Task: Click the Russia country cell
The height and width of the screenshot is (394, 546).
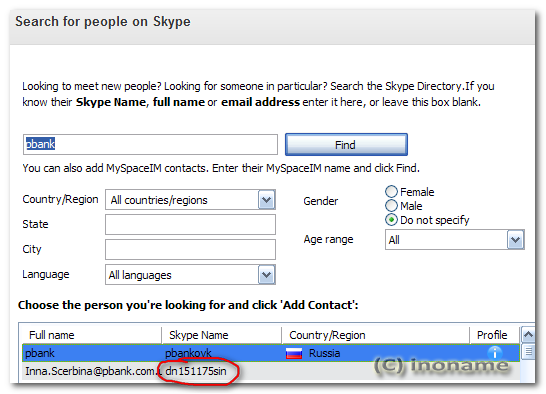Action: pos(324,353)
